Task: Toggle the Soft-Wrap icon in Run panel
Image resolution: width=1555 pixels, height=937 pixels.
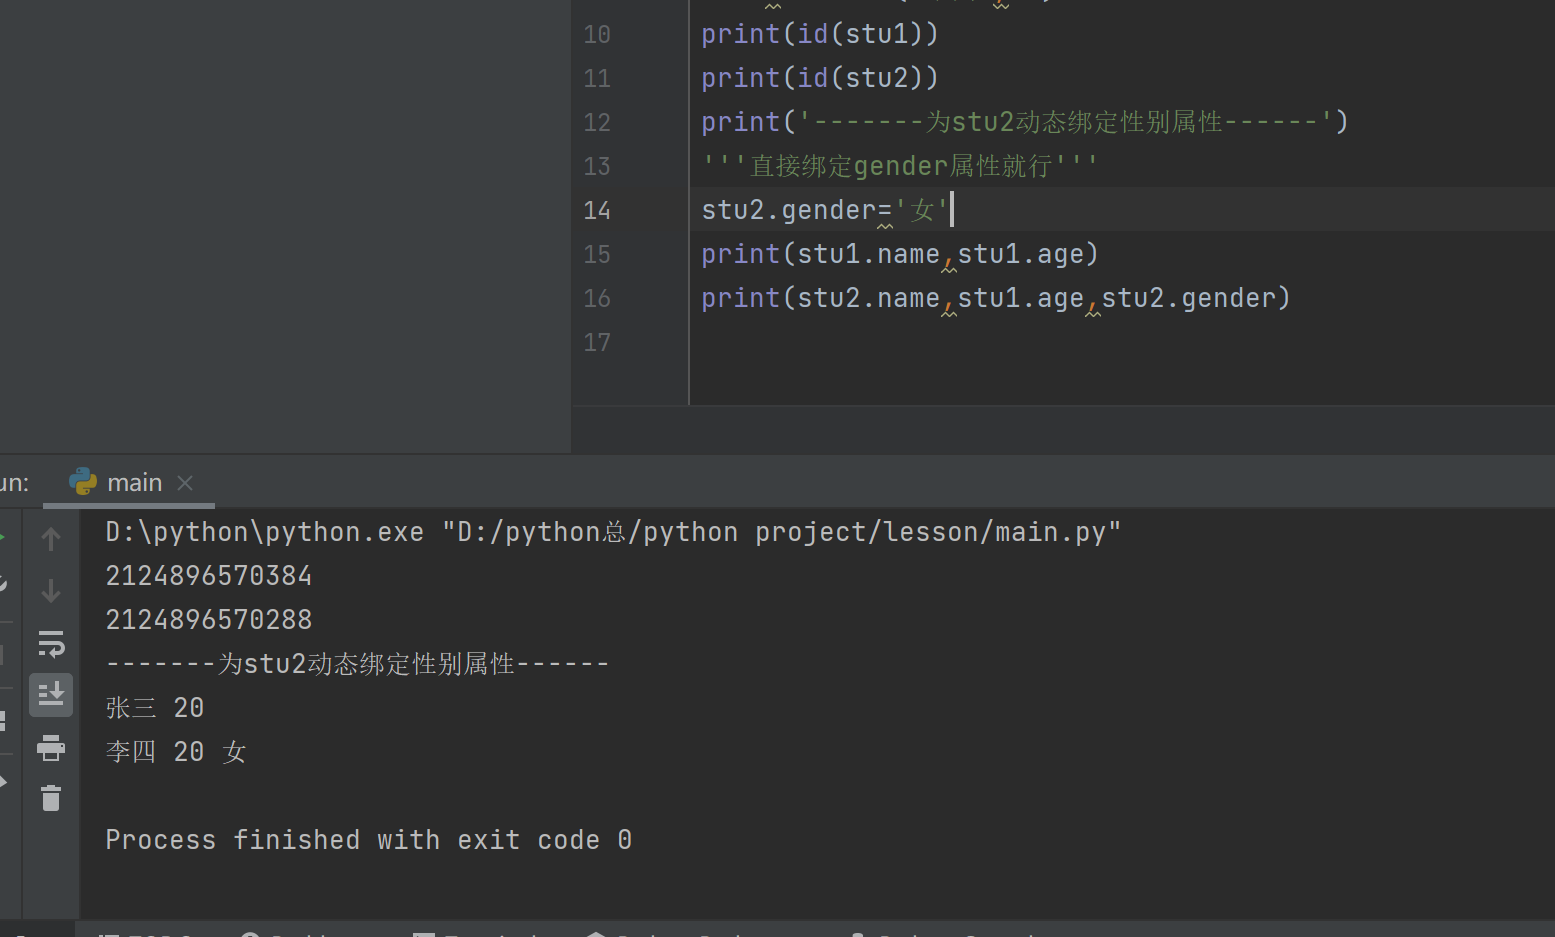Action: [x=51, y=643]
